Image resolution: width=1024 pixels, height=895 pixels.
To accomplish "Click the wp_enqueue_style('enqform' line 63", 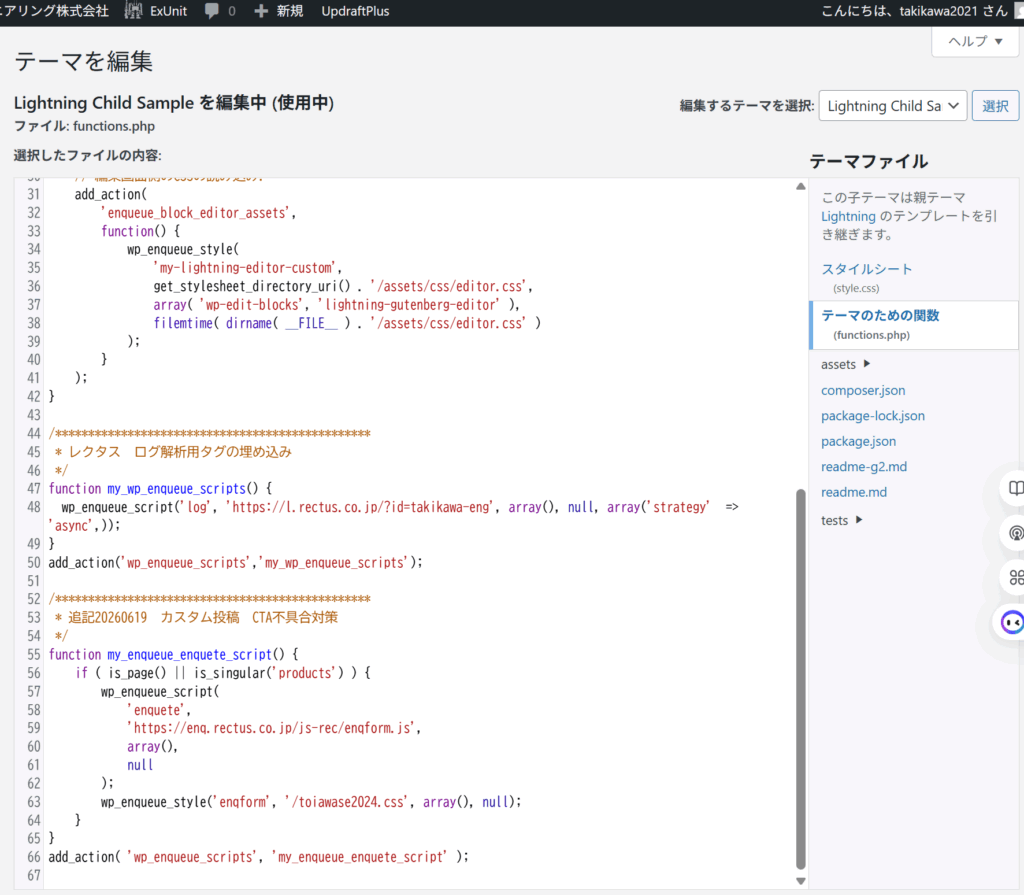I will click(x=311, y=802).
